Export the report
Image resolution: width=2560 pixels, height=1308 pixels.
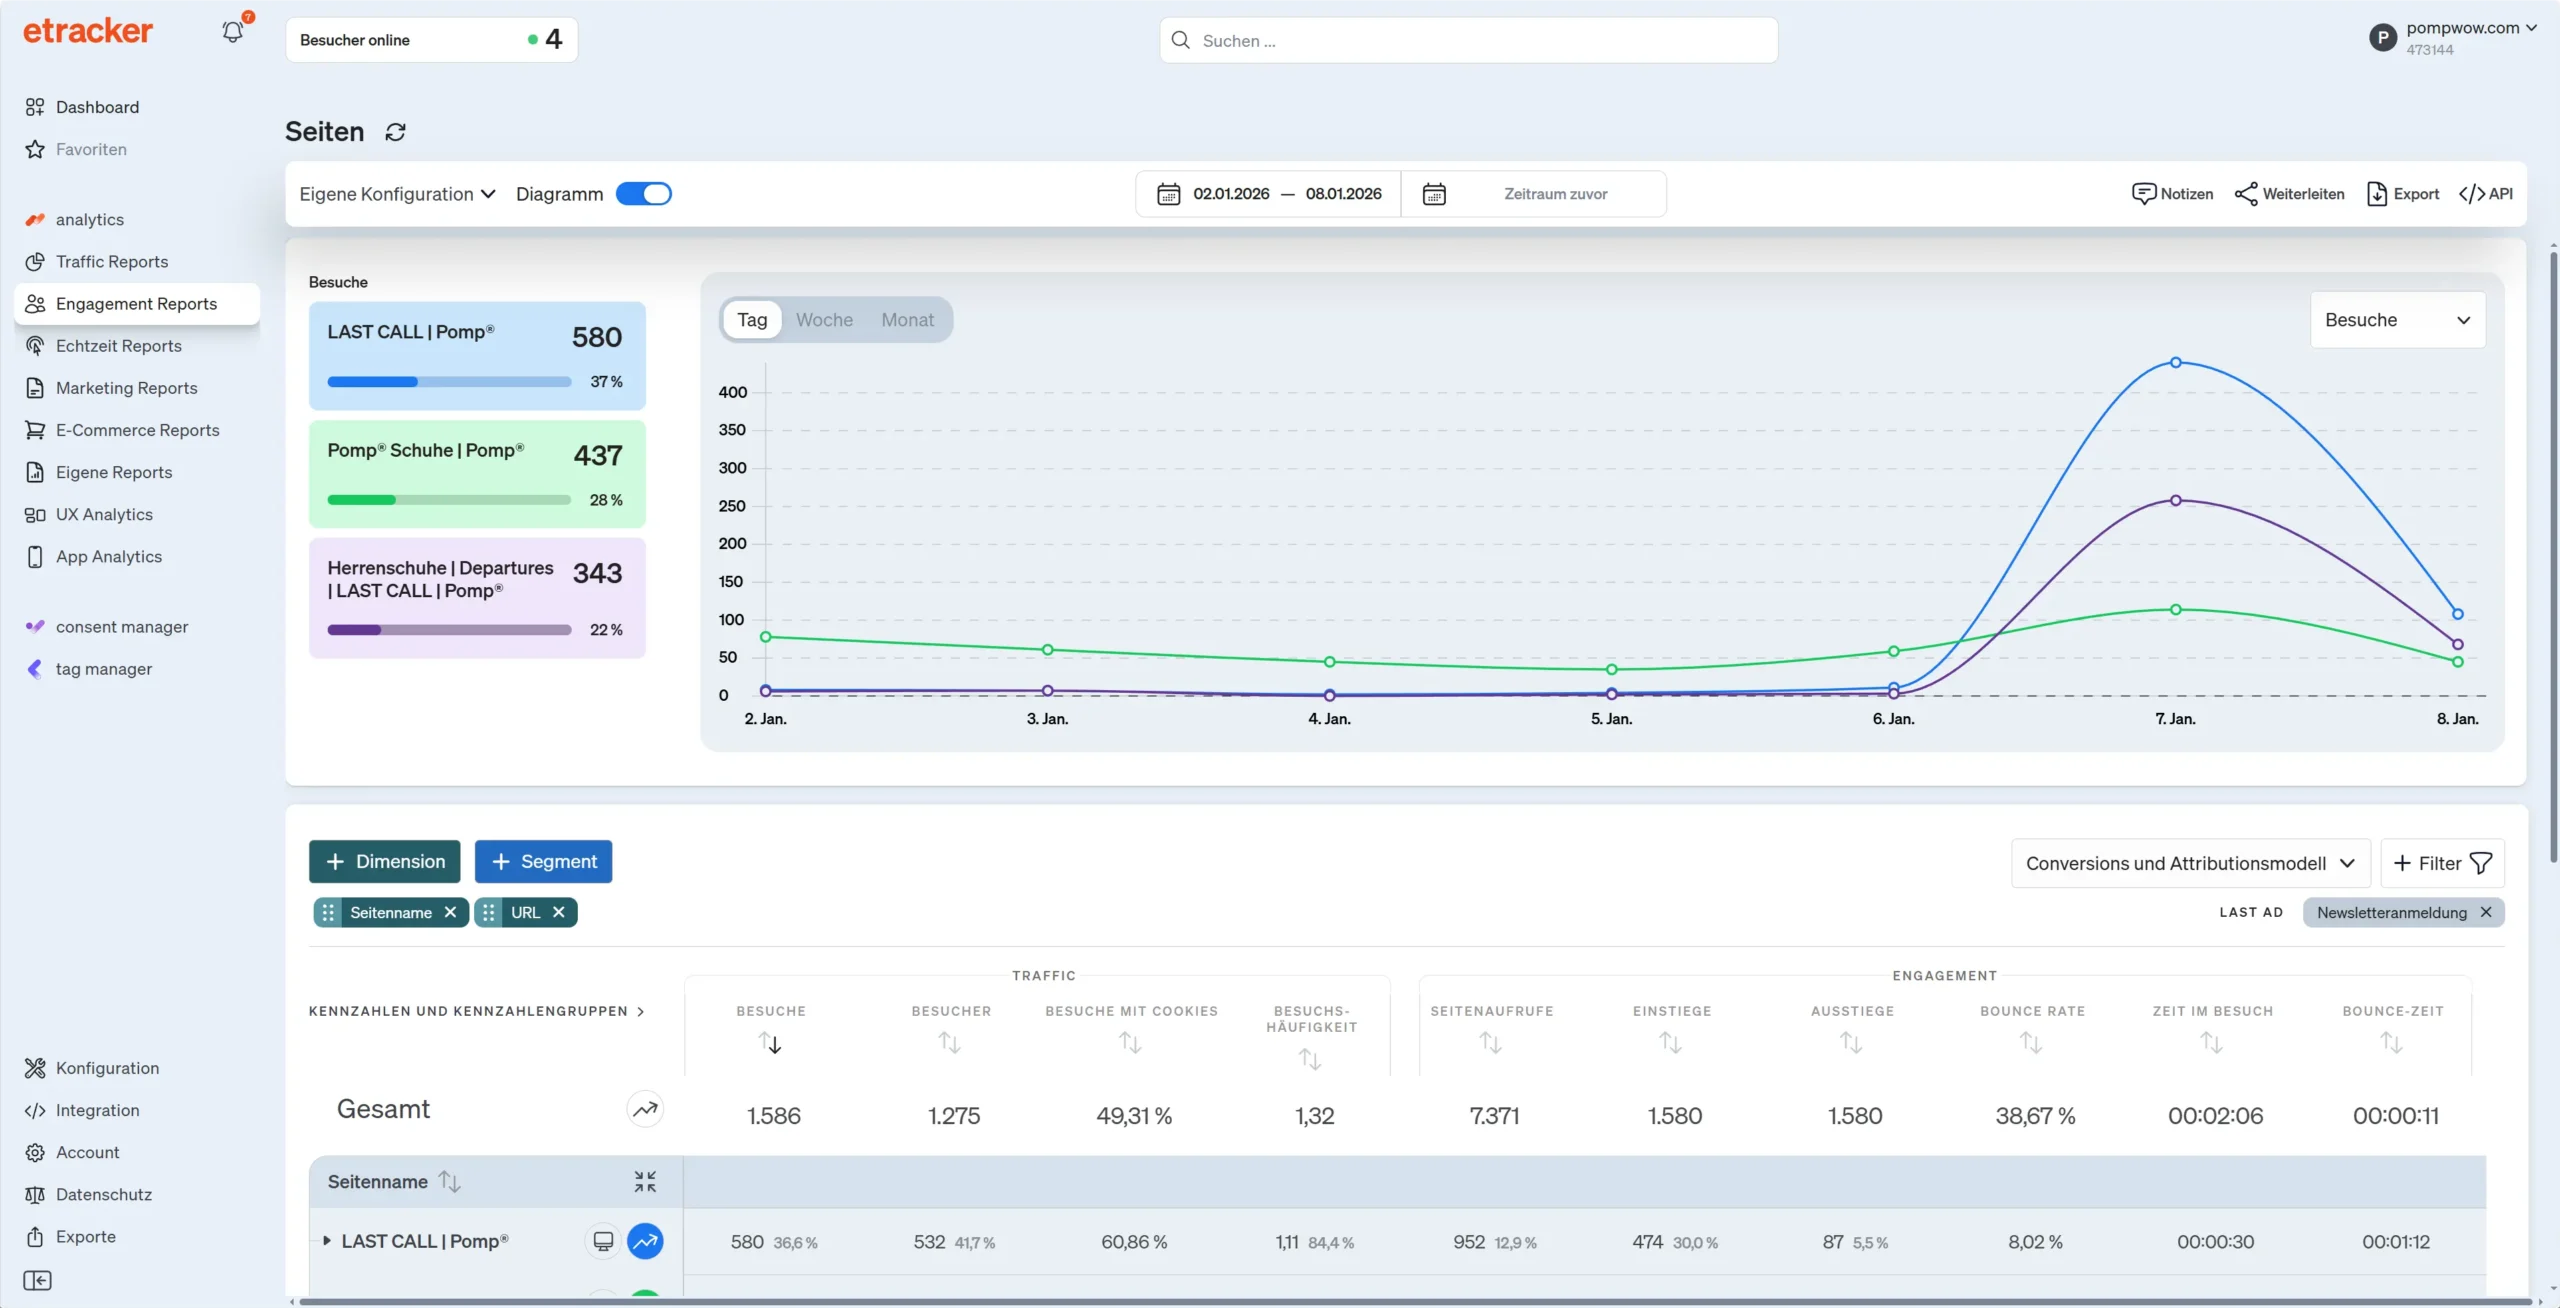point(2404,193)
